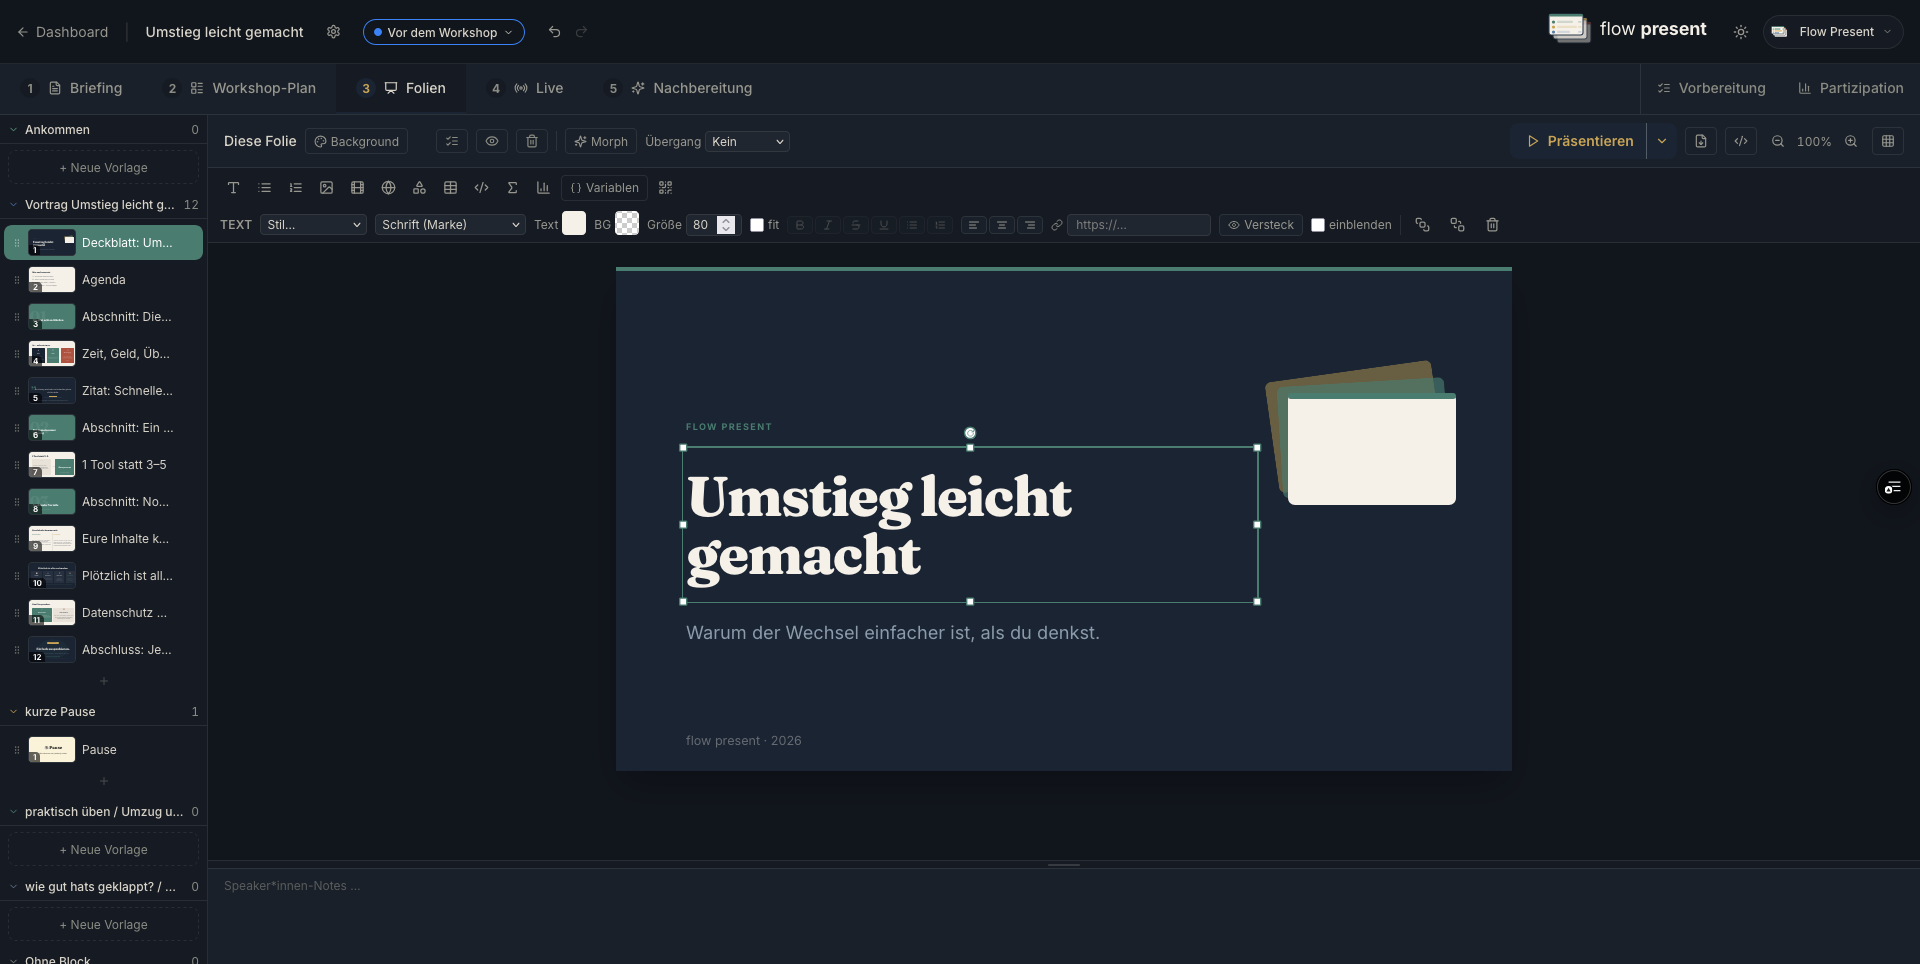
Task: Toggle slide visibility with the eye icon
Action: 492,142
